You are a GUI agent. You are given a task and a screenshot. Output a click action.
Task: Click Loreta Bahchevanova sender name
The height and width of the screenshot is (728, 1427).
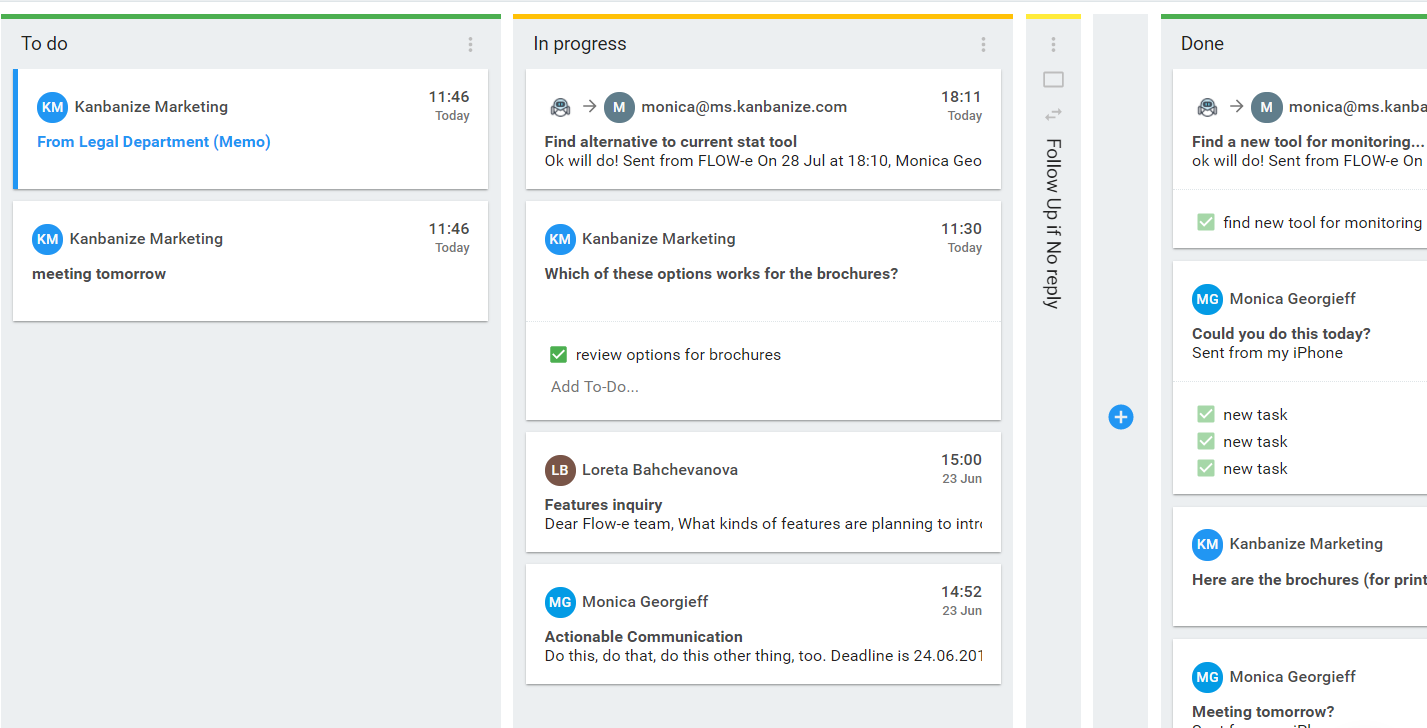[x=660, y=470]
